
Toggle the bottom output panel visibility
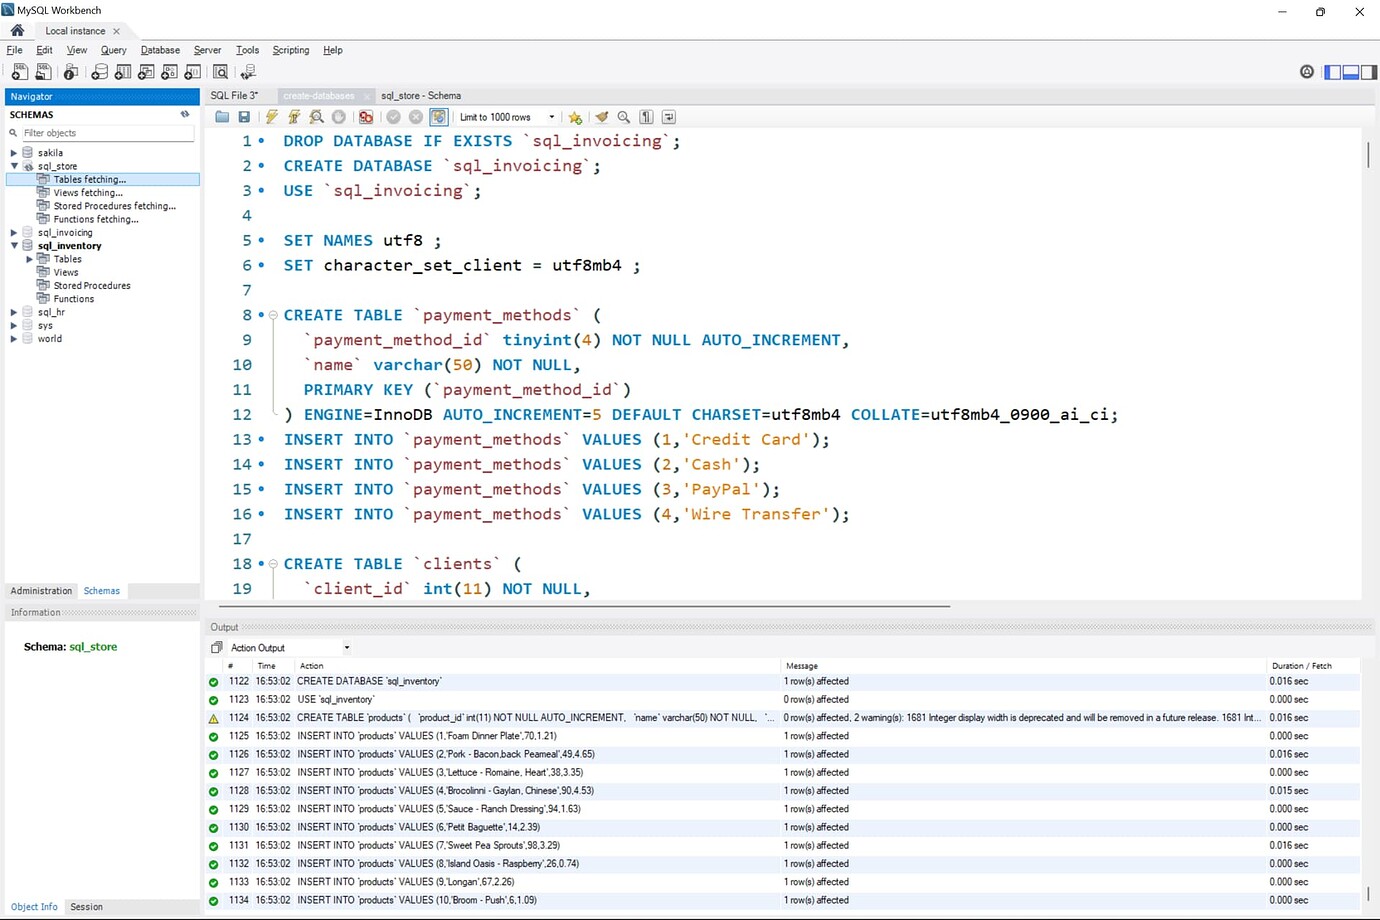pos(1350,72)
